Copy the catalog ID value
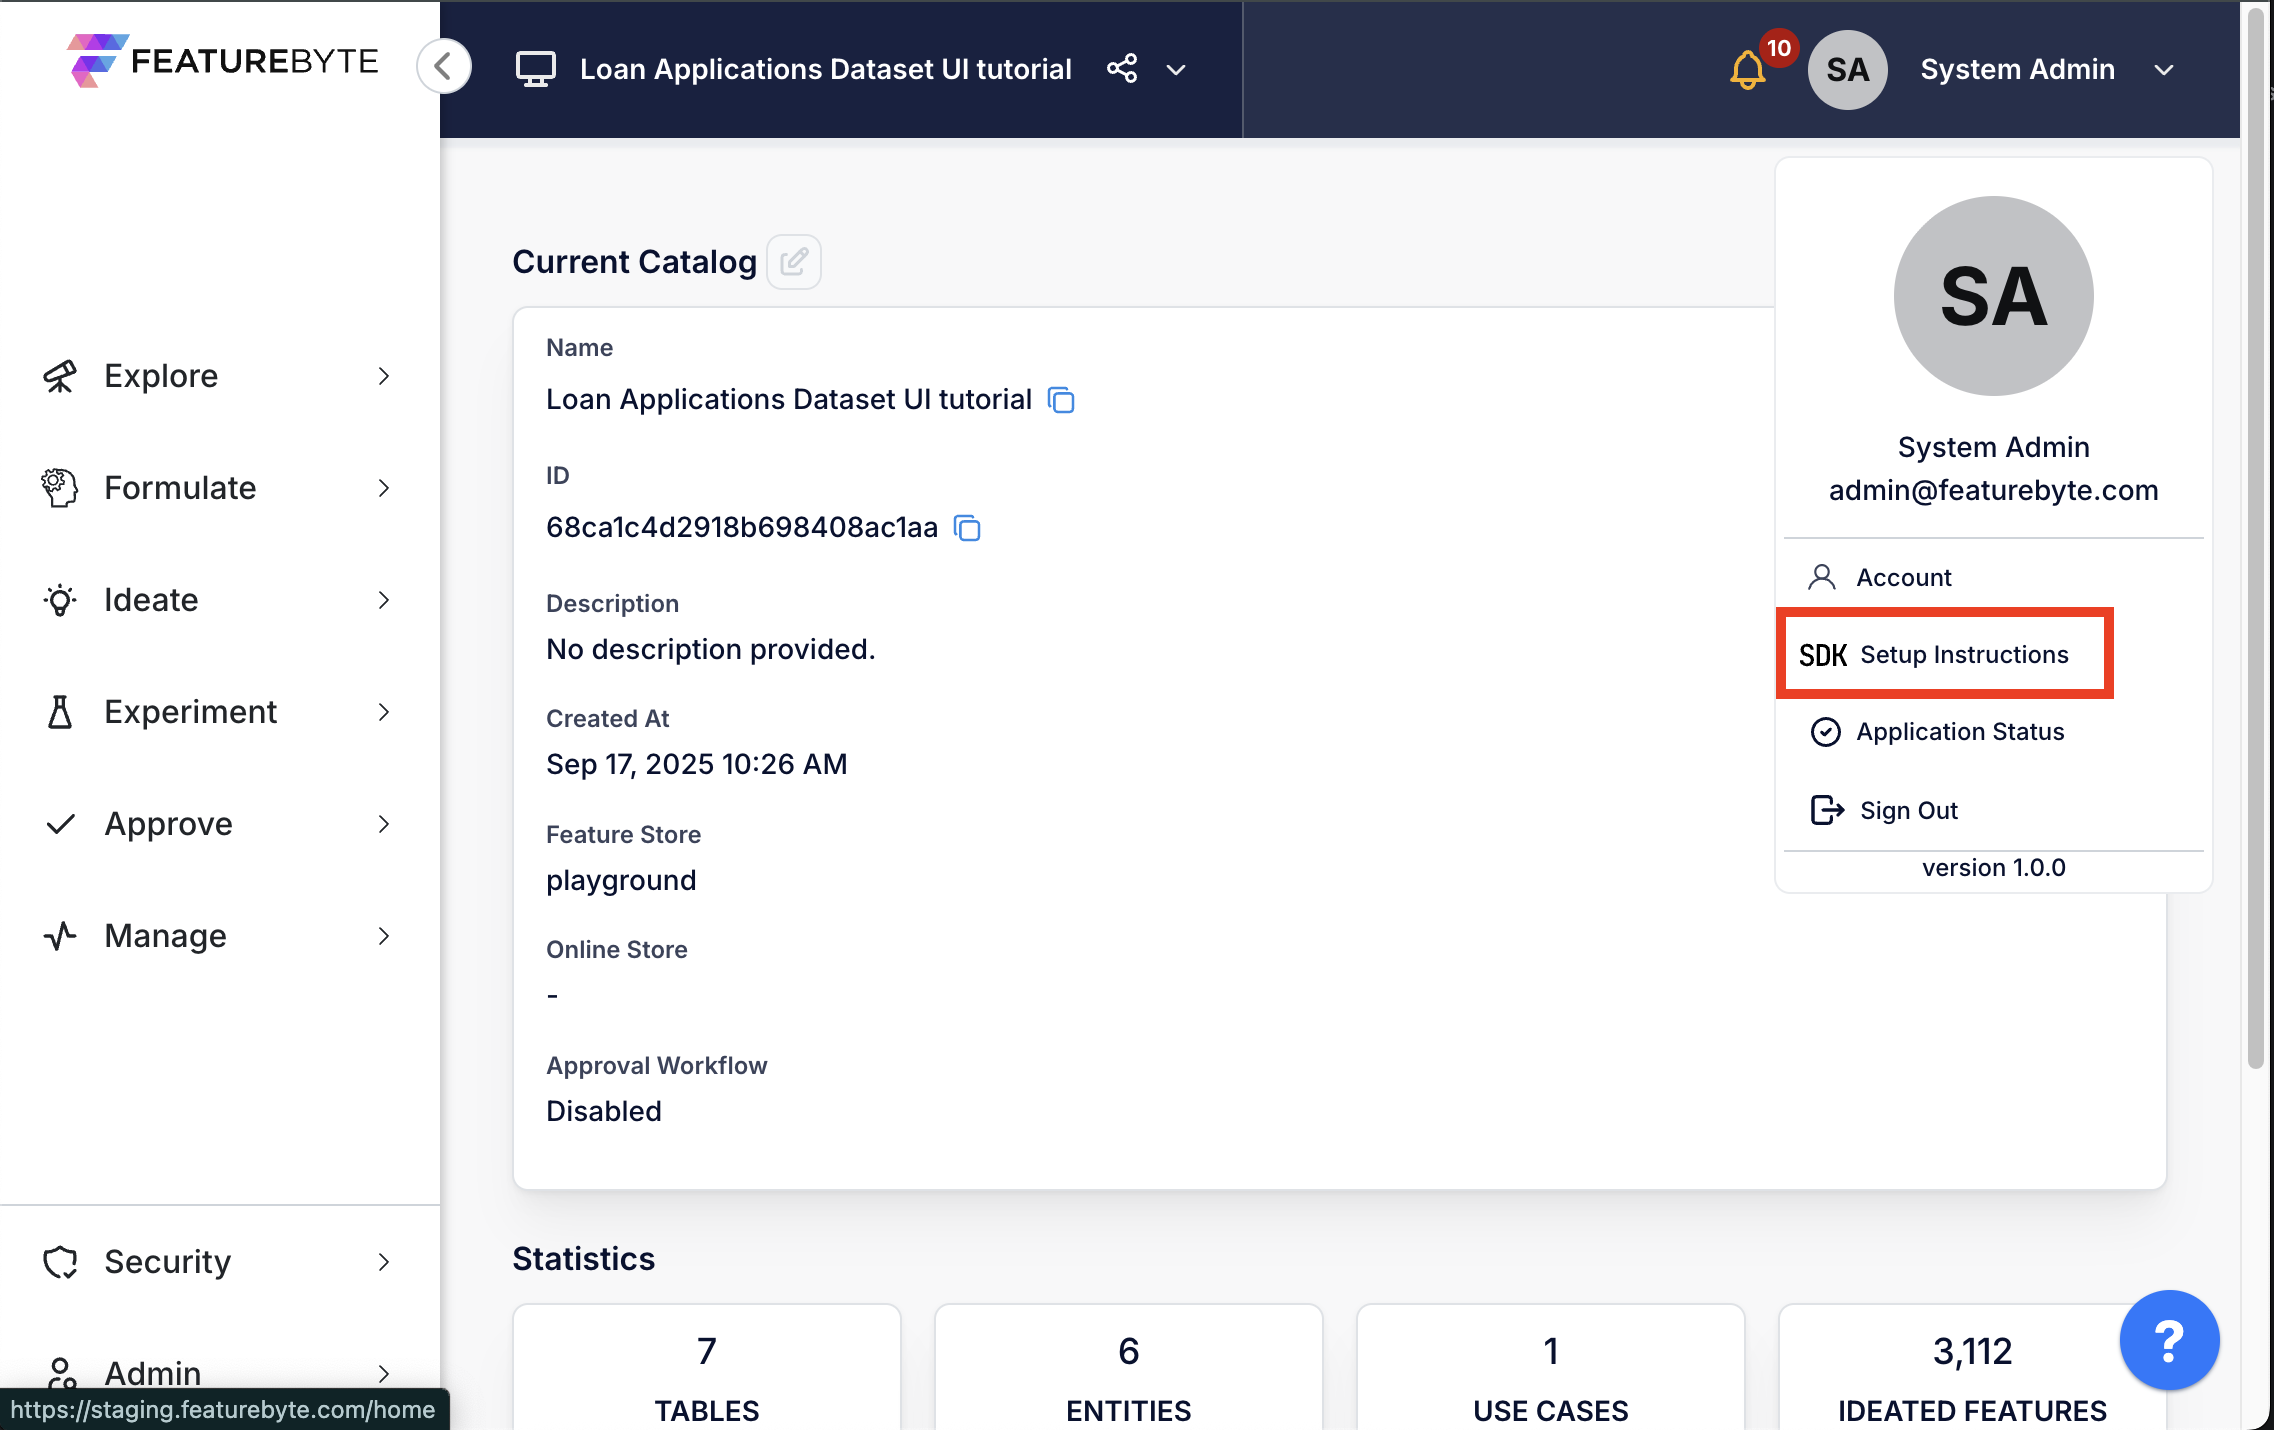Screen dimensions: 2274x1430 (967, 528)
